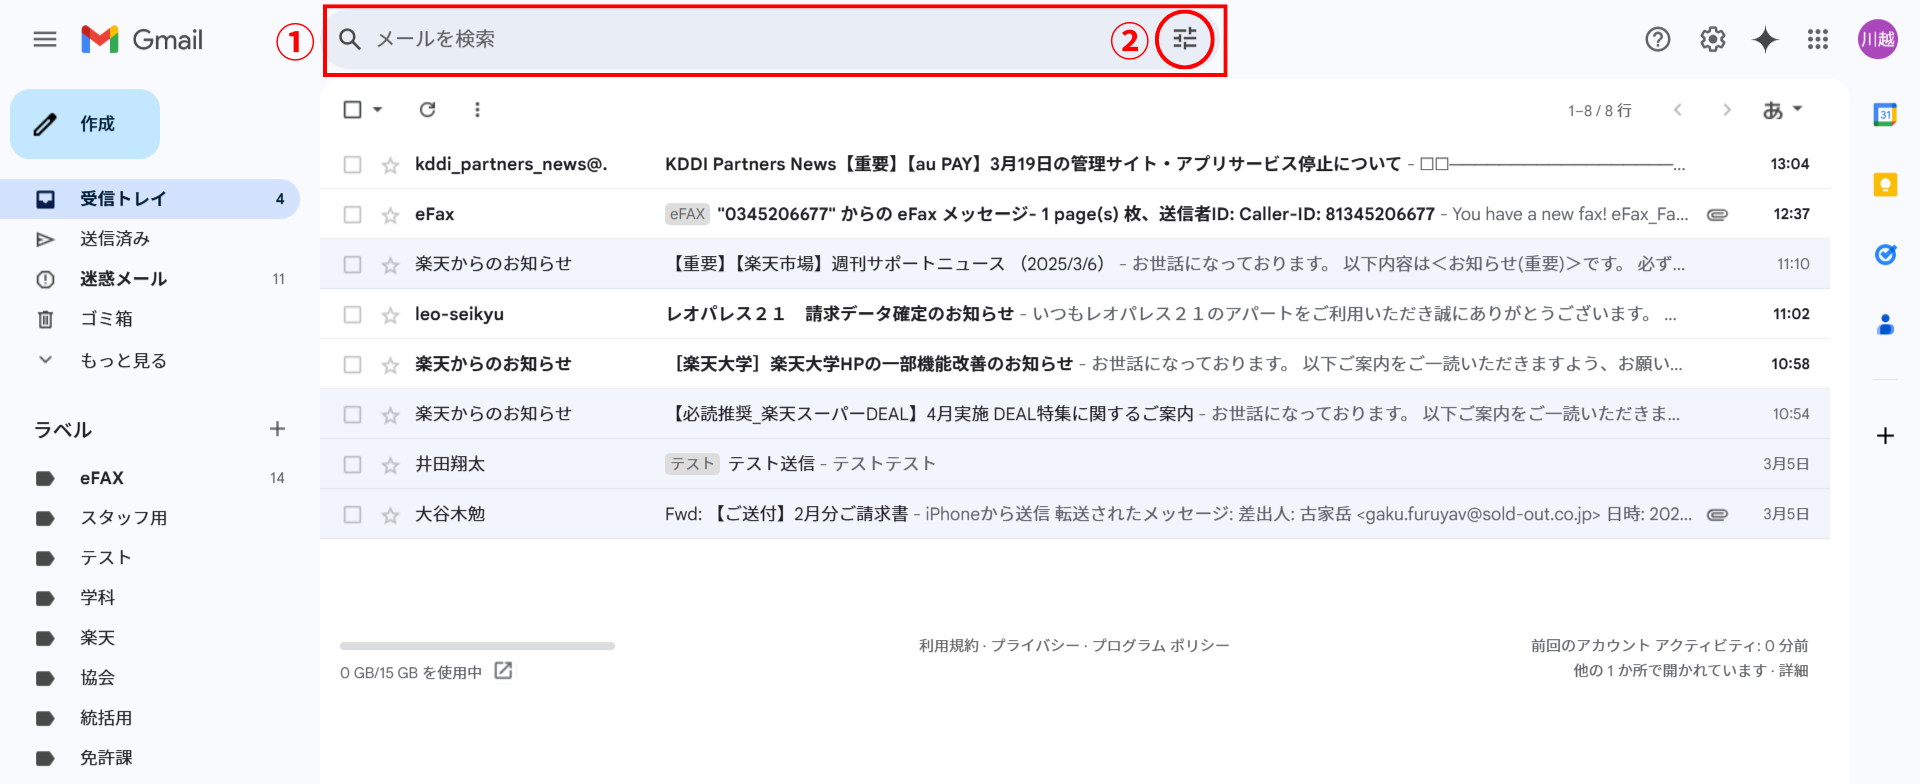Check the box for 井田翔太 email
This screenshot has width=1920, height=784.
tap(352, 464)
